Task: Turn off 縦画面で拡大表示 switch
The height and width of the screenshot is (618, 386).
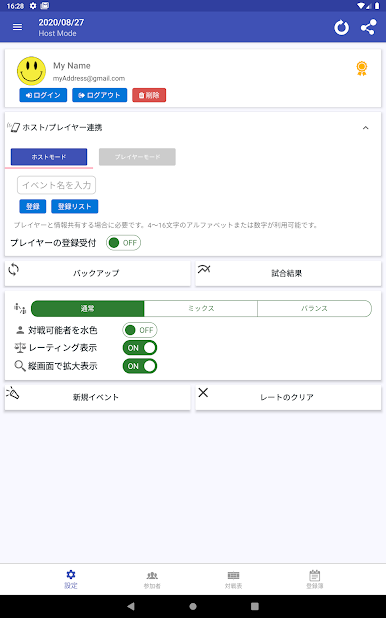Action: pos(140,366)
